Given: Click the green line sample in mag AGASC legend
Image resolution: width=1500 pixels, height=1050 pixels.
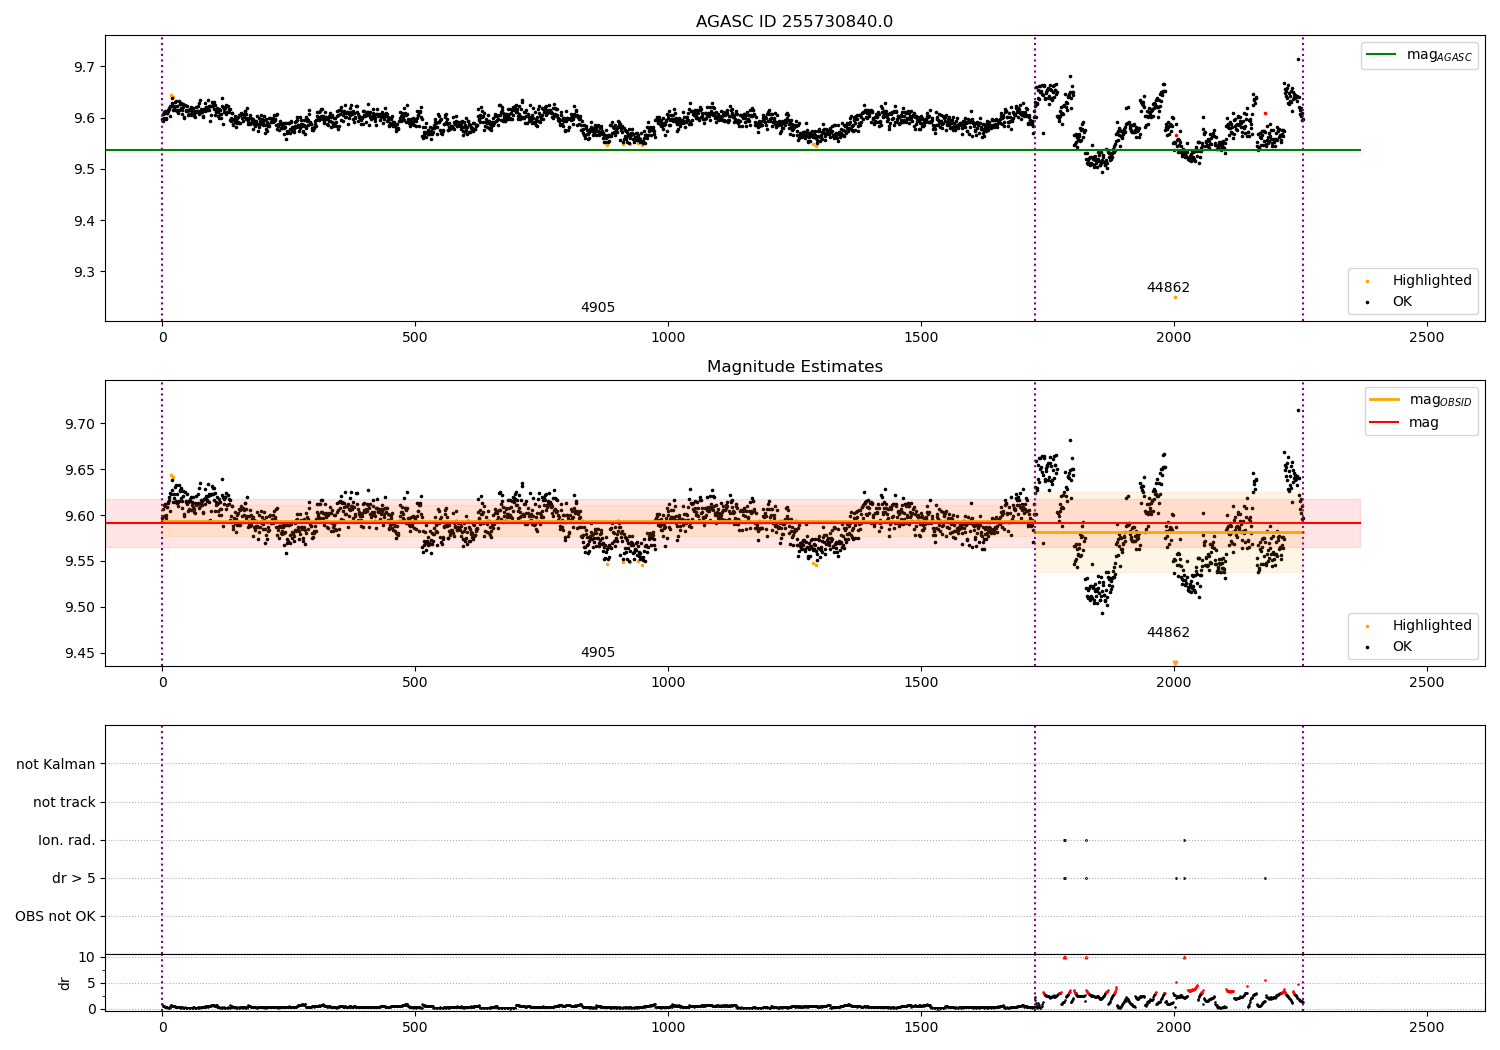Looking at the screenshot, I should point(1382,55).
